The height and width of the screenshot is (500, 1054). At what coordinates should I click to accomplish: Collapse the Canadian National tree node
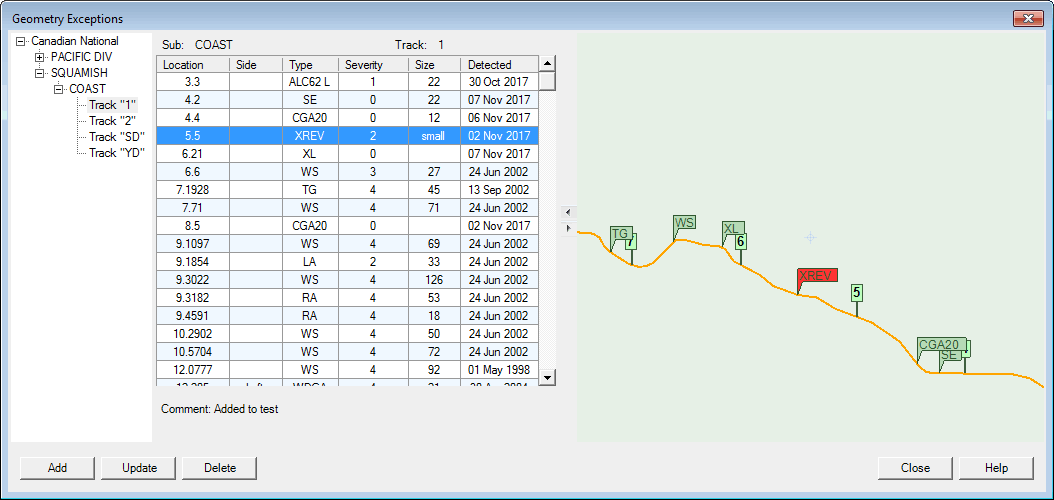21,41
